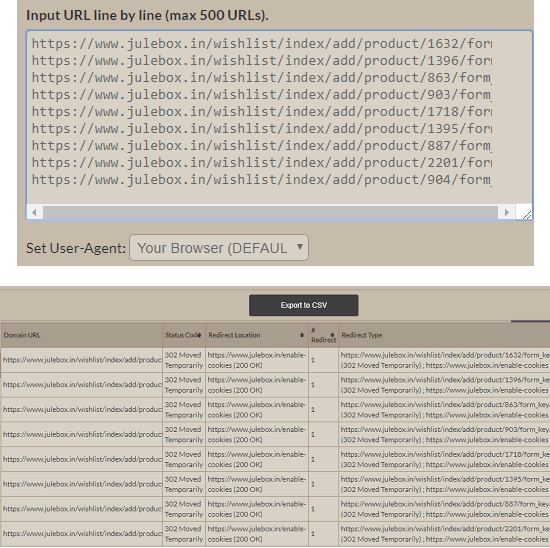Click the product/1718 URL line in textarea

tap(262, 112)
